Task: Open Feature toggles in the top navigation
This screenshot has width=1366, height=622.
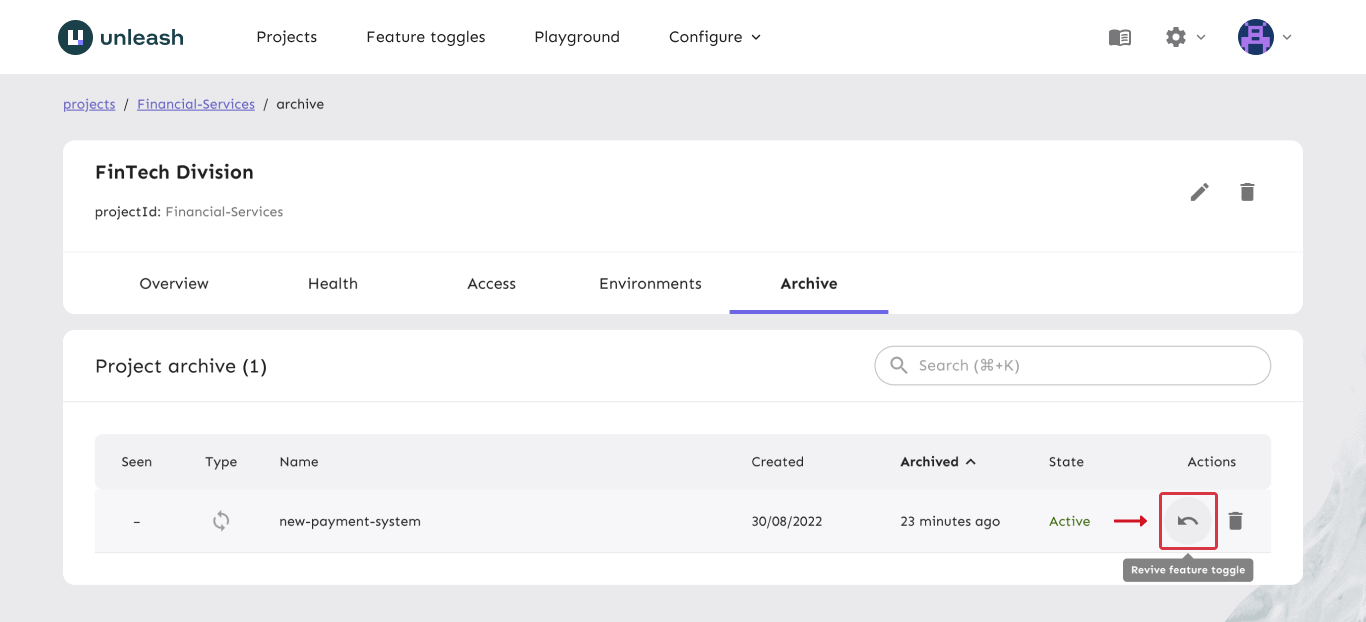Action: pyautogui.click(x=426, y=37)
